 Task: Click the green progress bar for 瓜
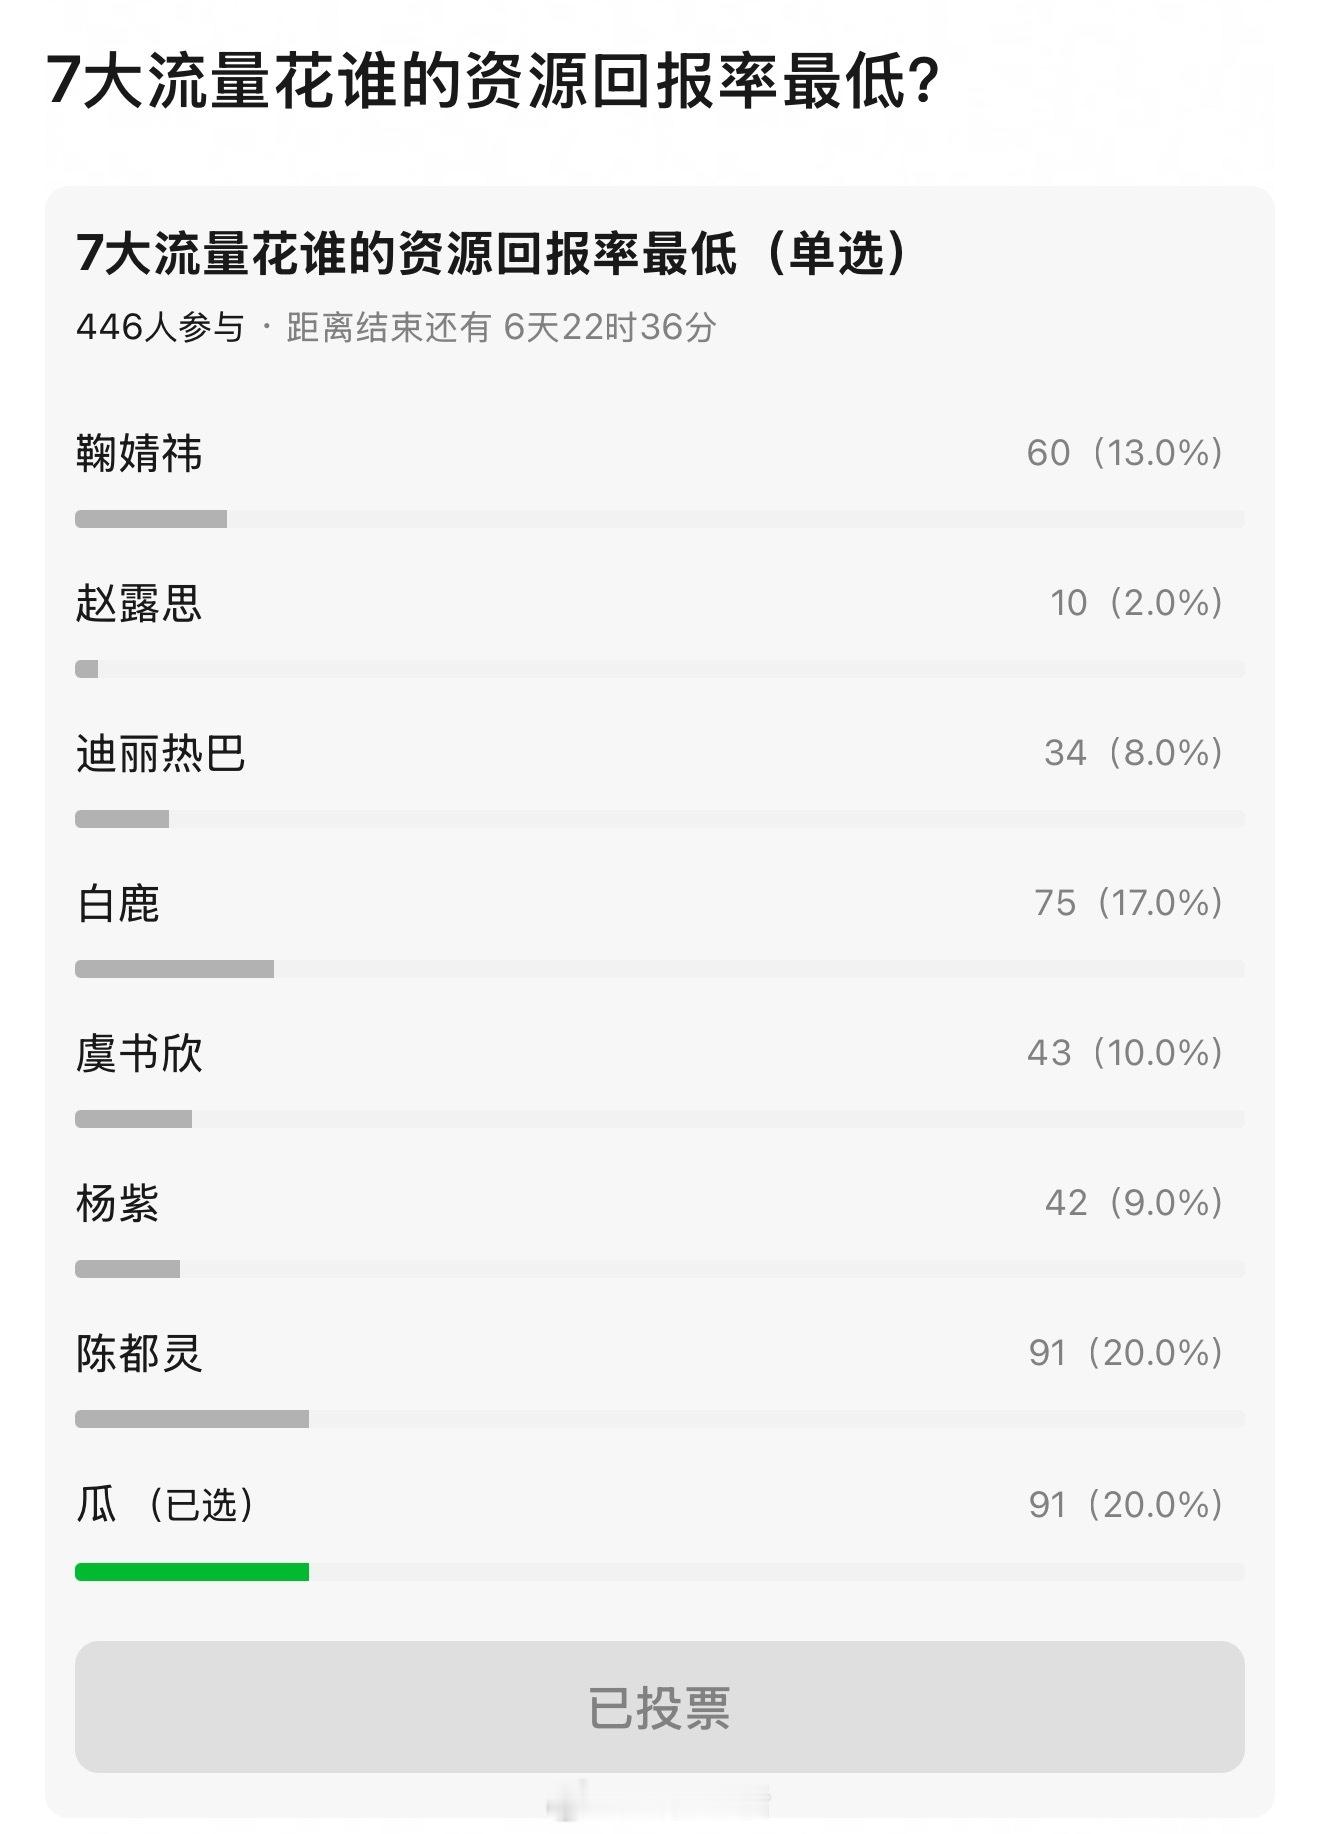(x=192, y=1572)
